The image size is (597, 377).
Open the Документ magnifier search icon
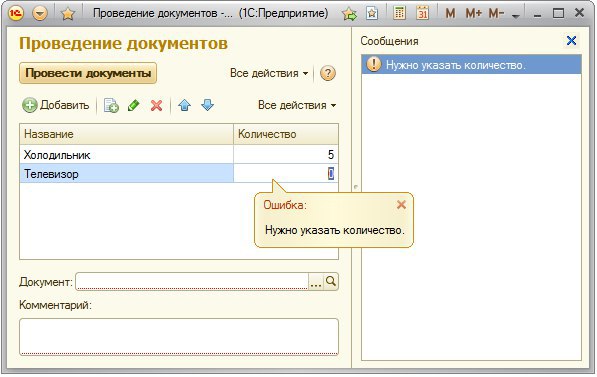(x=331, y=282)
